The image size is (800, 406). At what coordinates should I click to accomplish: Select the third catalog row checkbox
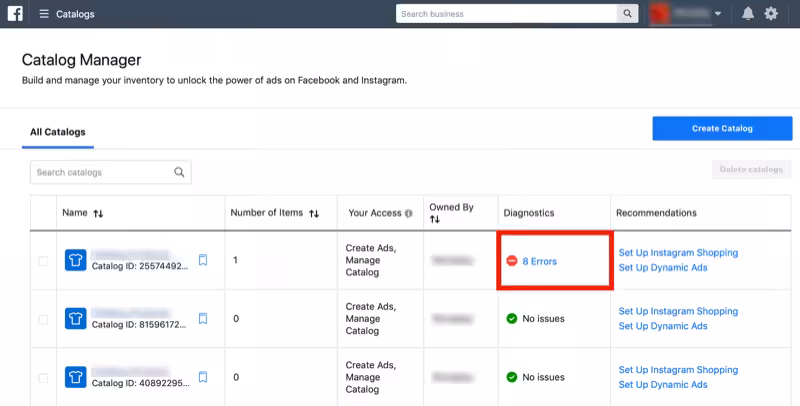[x=43, y=377]
